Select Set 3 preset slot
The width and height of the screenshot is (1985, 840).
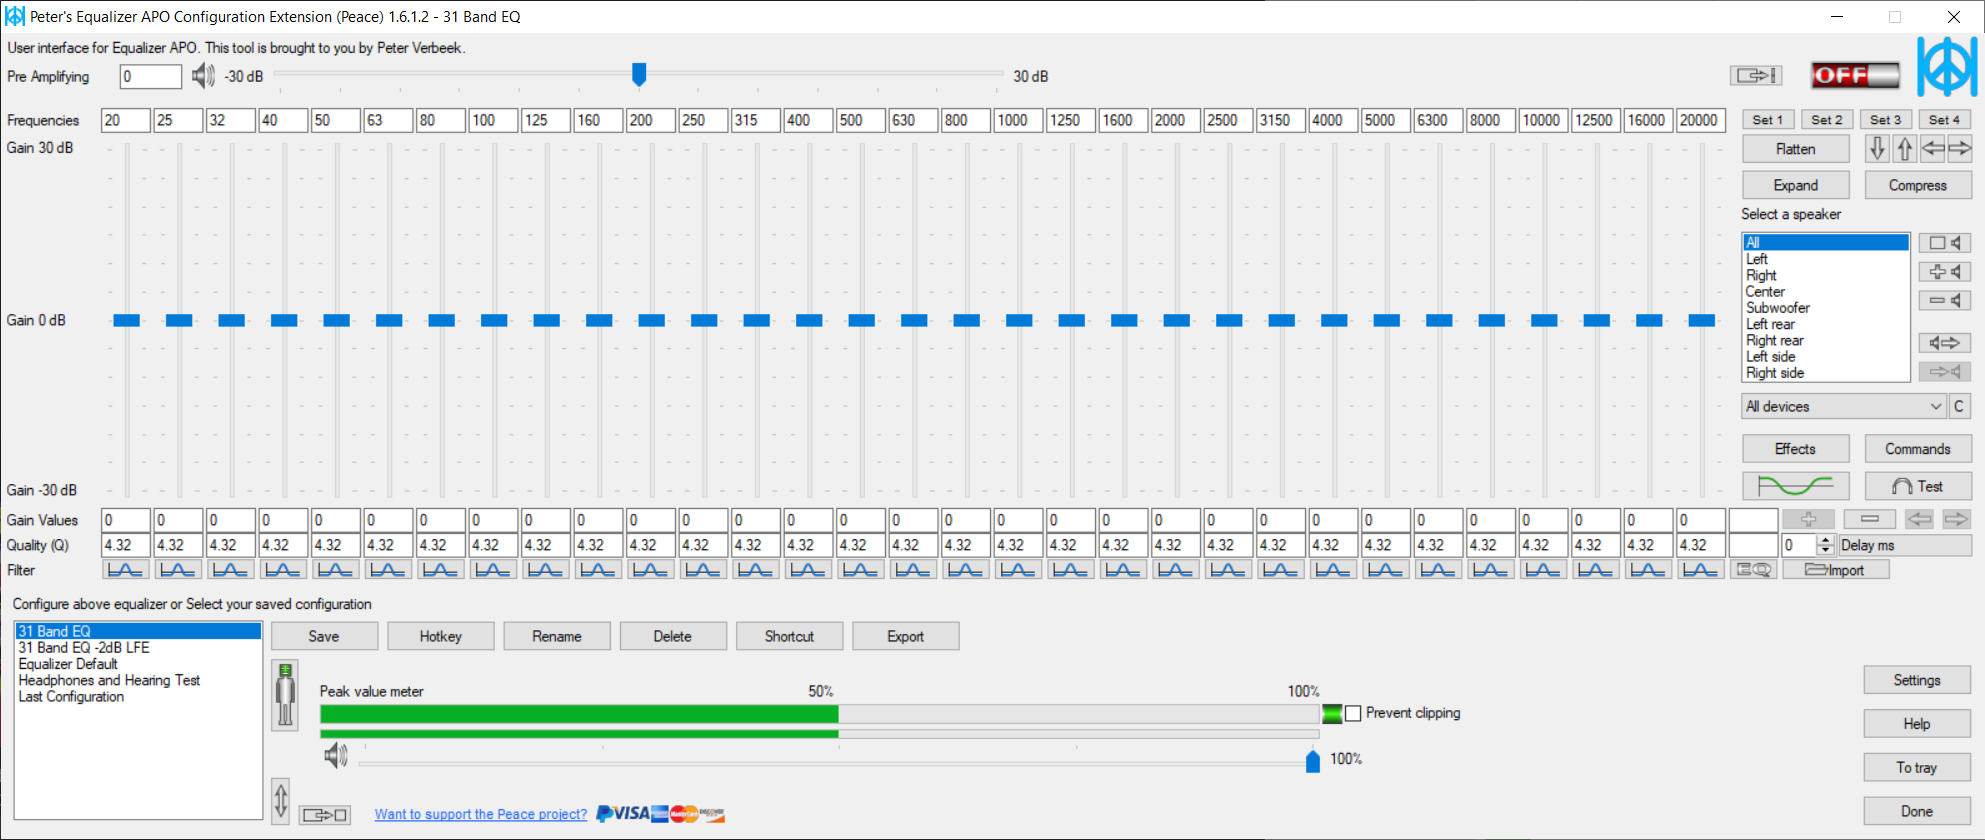(1886, 120)
